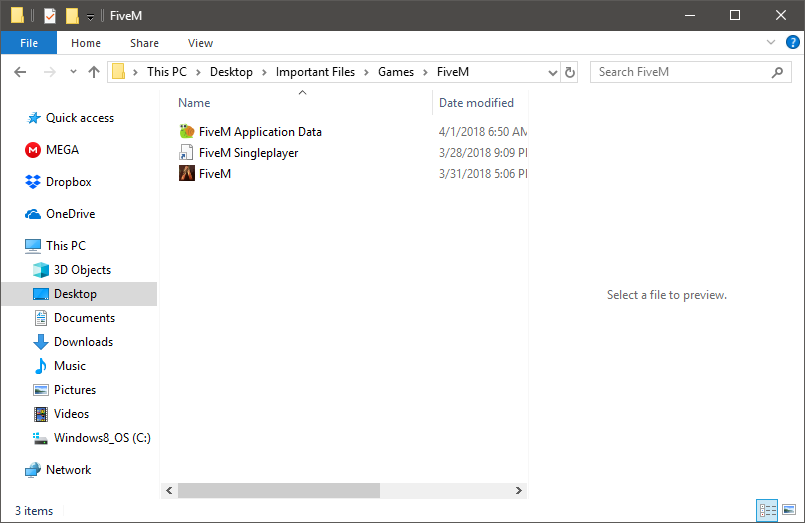Select the 3/28/2018 9:09 PM date cell
Viewport: 805px width, 523px height.
pyautogui.click(x=483, y=153)
